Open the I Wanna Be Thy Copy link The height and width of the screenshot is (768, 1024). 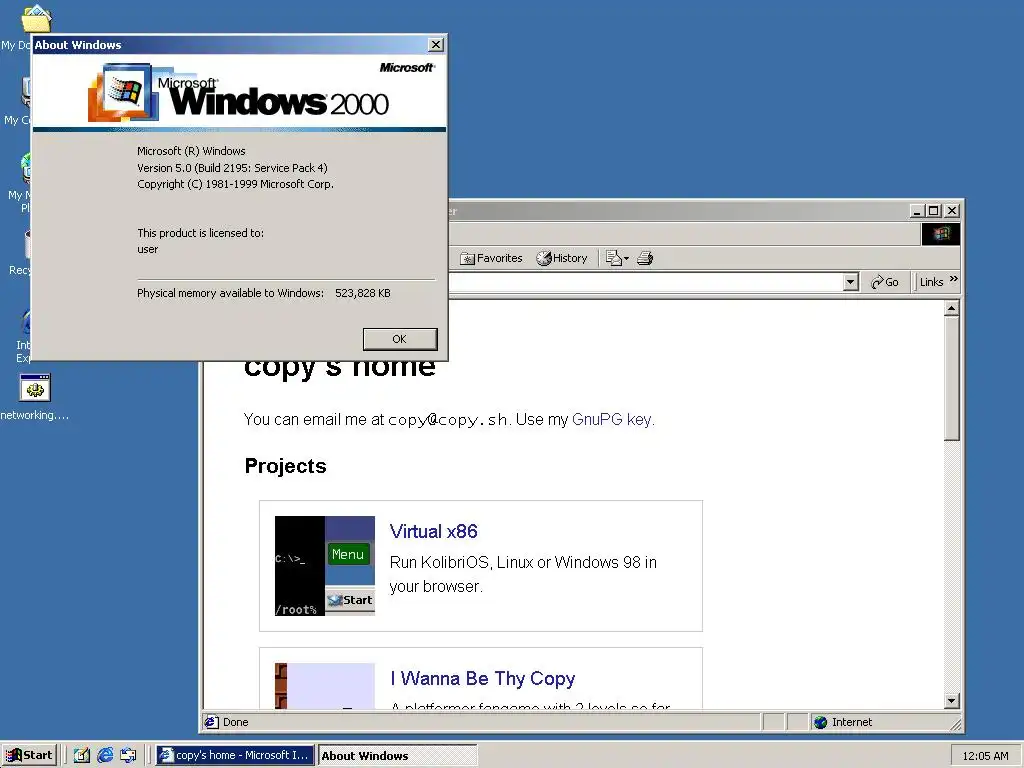pos(483,679)
